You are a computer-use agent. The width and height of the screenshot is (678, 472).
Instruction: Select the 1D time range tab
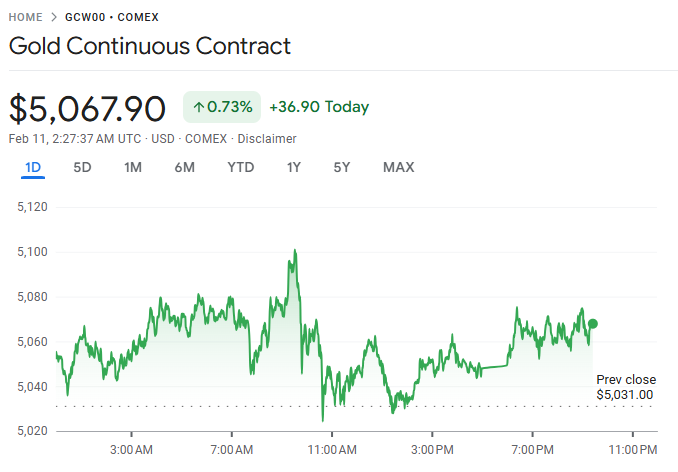click(x=33, y=167)
